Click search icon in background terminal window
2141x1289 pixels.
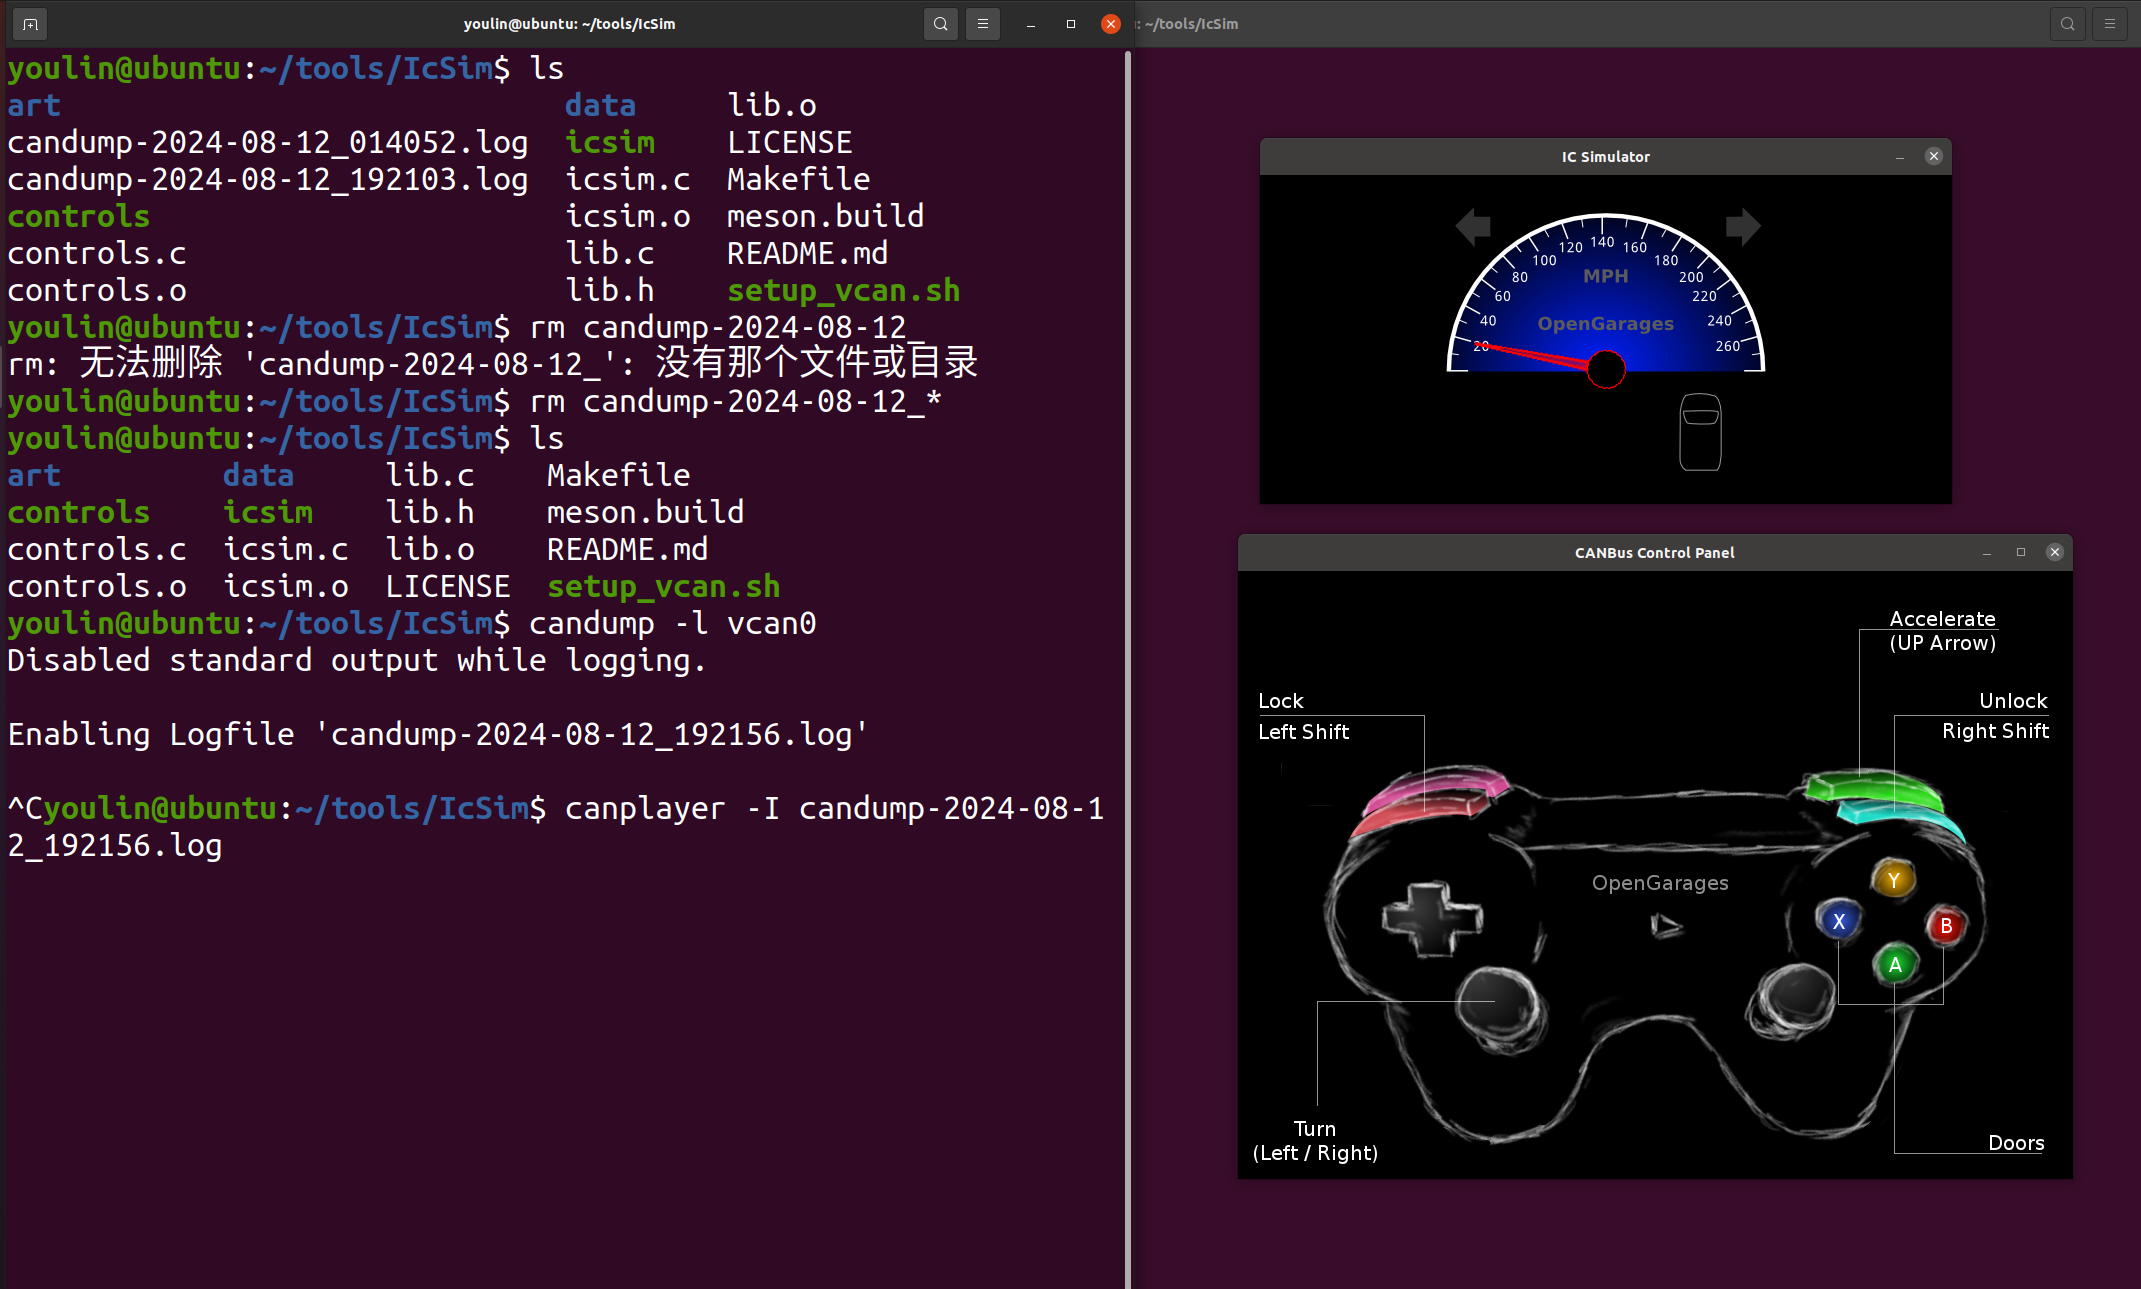coord(2068,24)
